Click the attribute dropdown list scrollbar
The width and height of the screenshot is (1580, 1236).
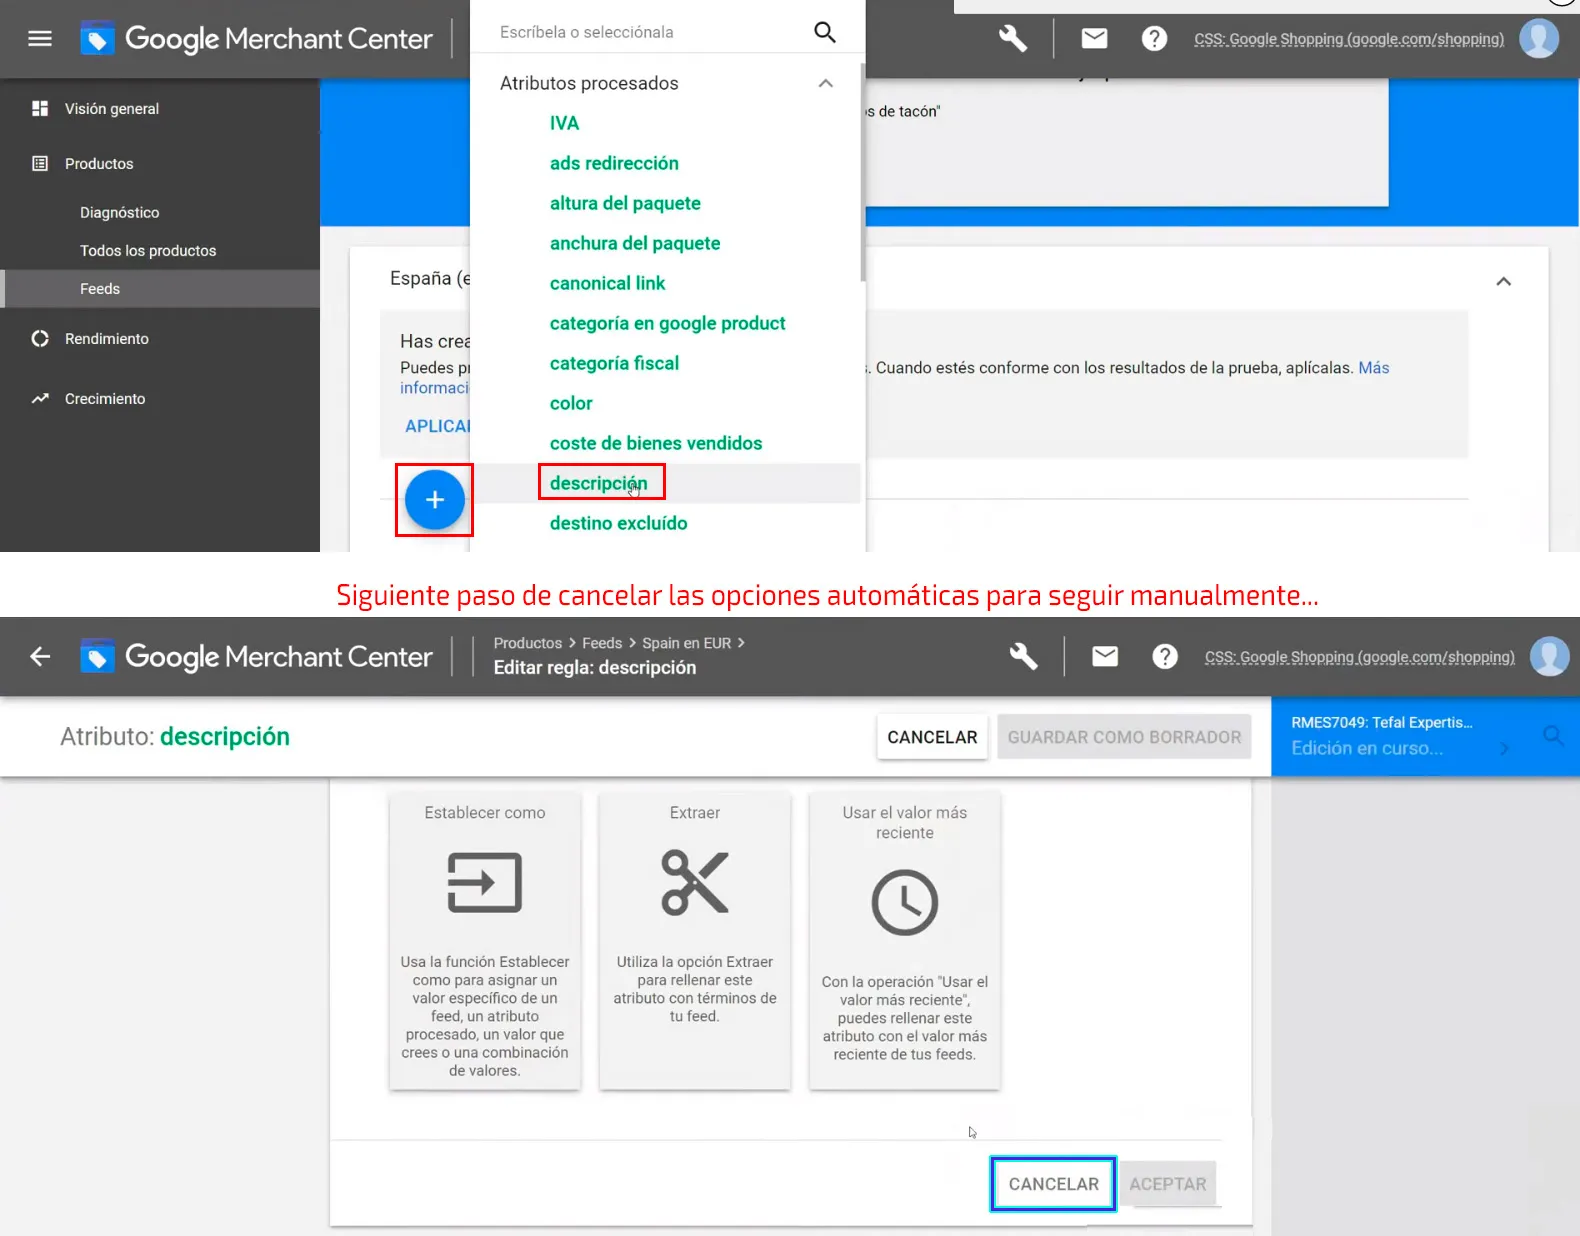[862, 170]
